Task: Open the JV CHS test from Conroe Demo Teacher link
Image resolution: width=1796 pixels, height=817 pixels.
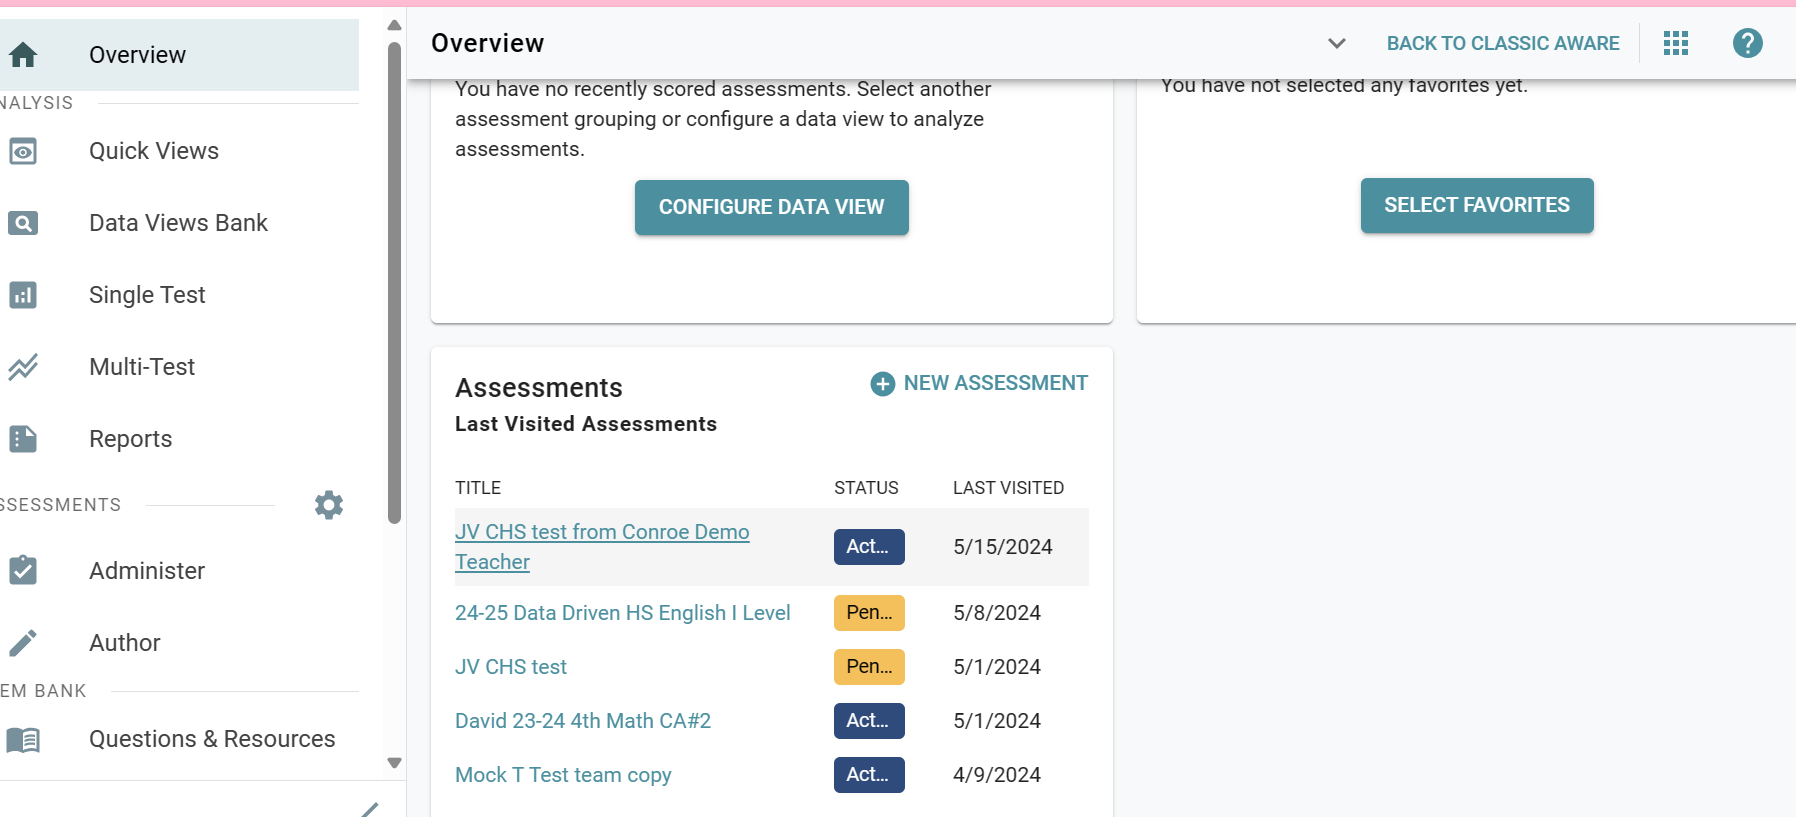Action: point(601,533)
